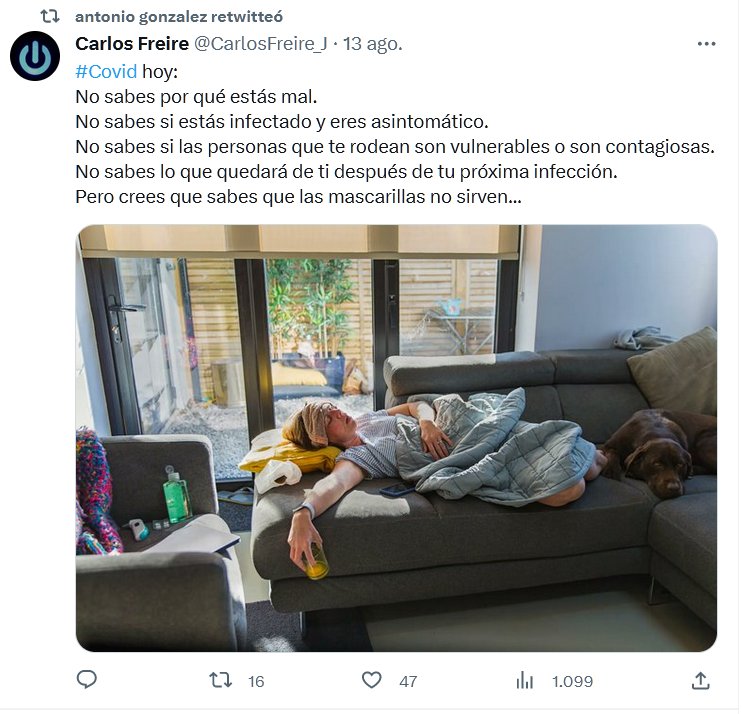Click the retweet indicator icon beside antonio gonzalez
Image resolution: width=742 pixels, height=714 pixels.
click(x=50, y=17)
